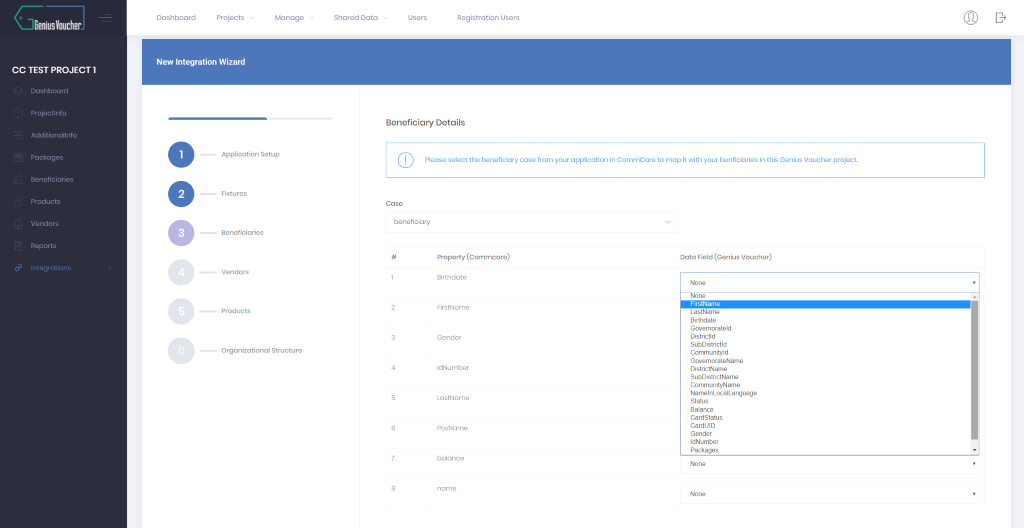1024x528 pixels.
Task: Click the dropdown list scrollbar
Action: (x=975, y=370)
